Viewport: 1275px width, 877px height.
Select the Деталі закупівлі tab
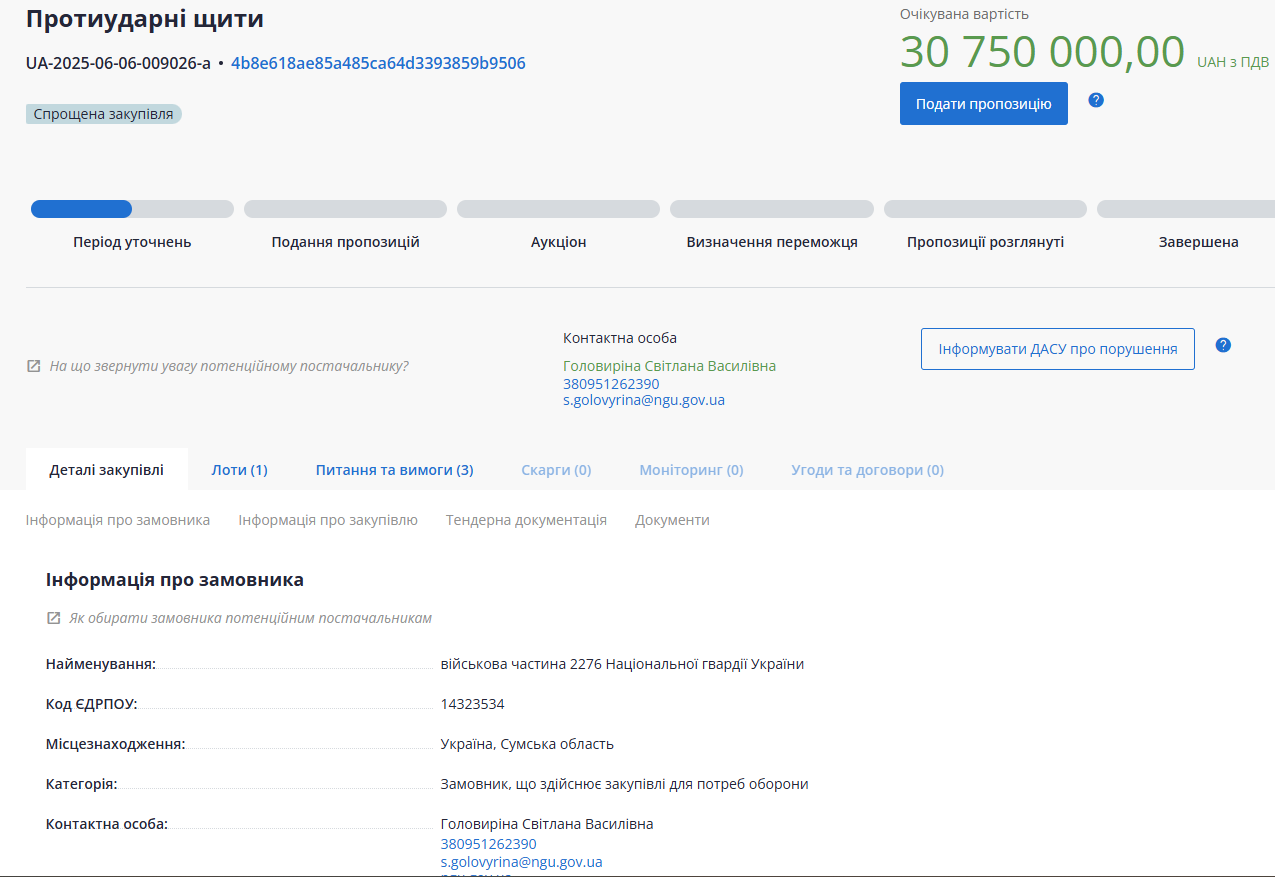(x=106, y=470)
